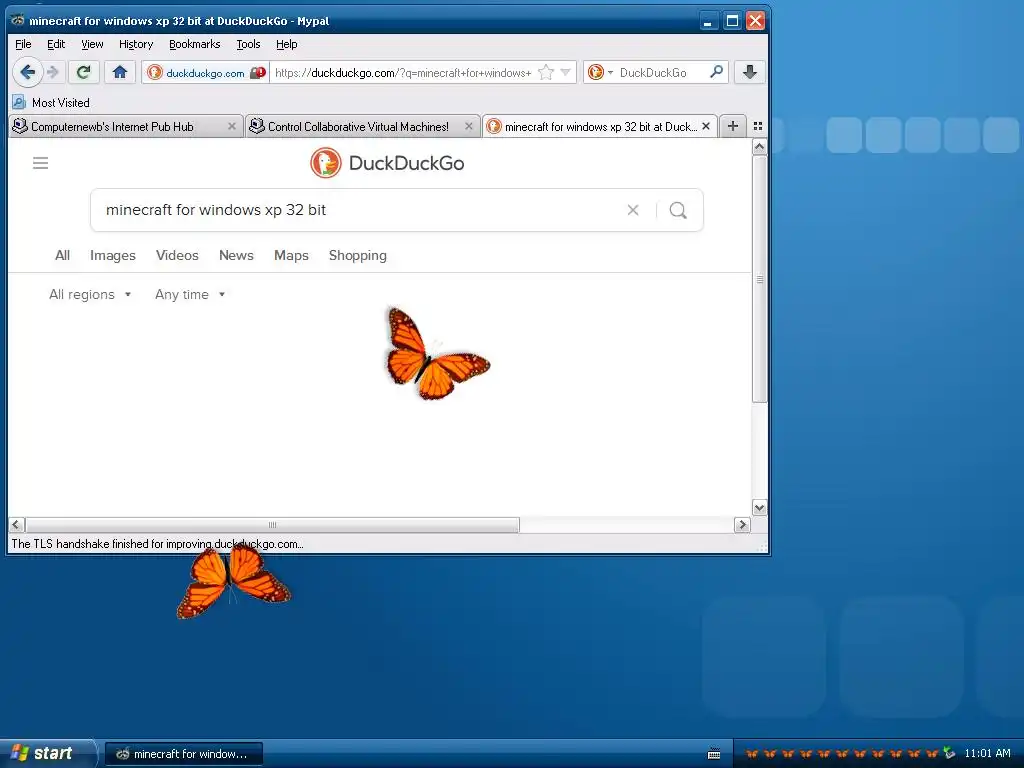1024x768 pixels.
Task: Click the search bar magnifier icon
Action: click(x=716, y=72)
